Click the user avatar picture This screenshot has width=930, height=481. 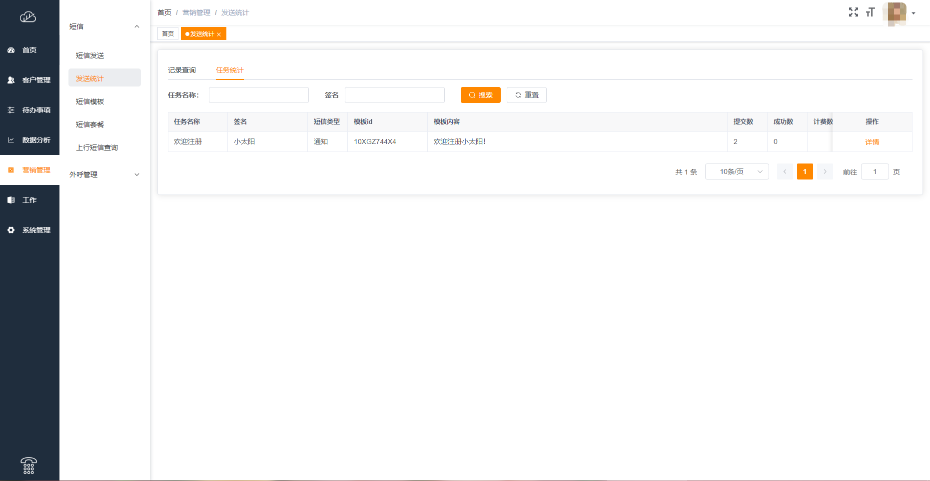896,12
